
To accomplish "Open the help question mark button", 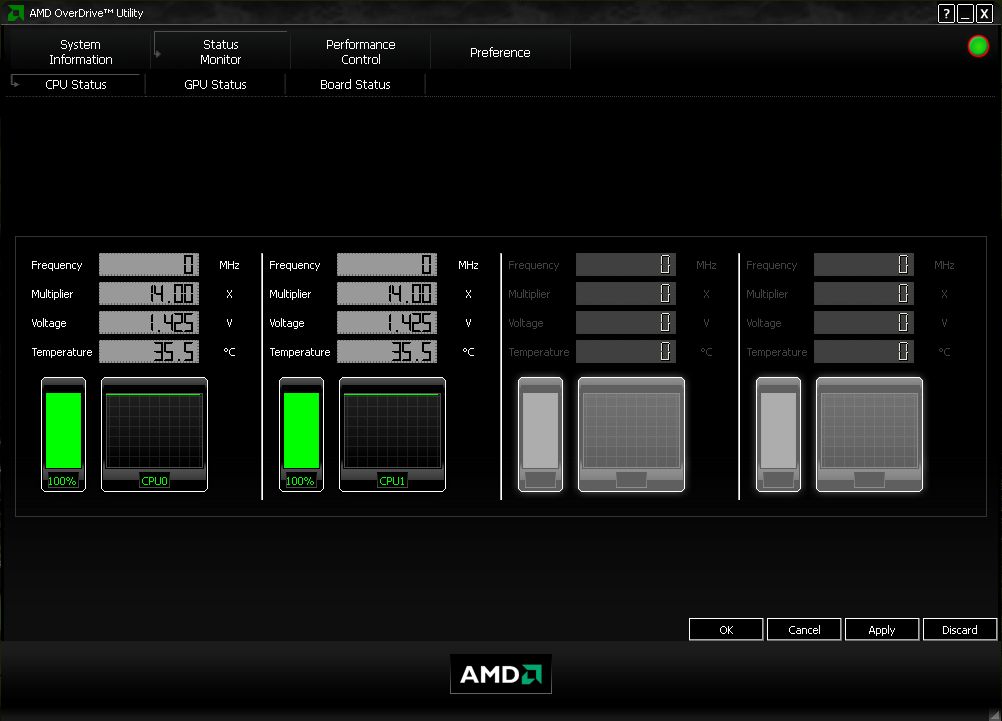I will point(946,13).
